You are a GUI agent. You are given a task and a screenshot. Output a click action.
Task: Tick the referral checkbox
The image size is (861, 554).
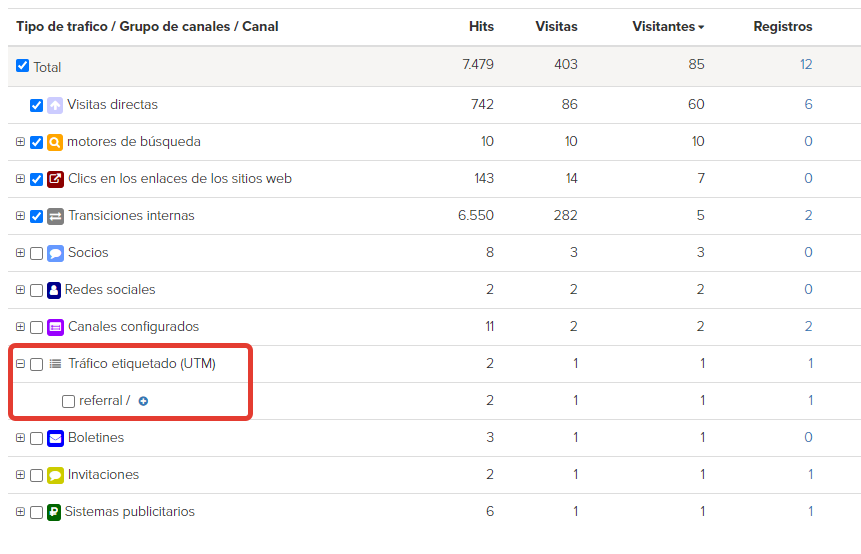click(69, 401)
